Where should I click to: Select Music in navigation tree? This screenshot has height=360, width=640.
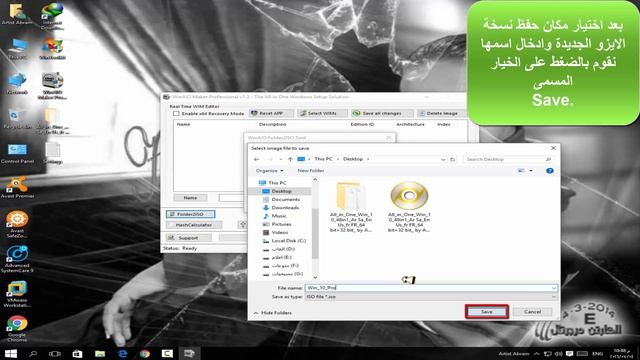tap(279, 216)
